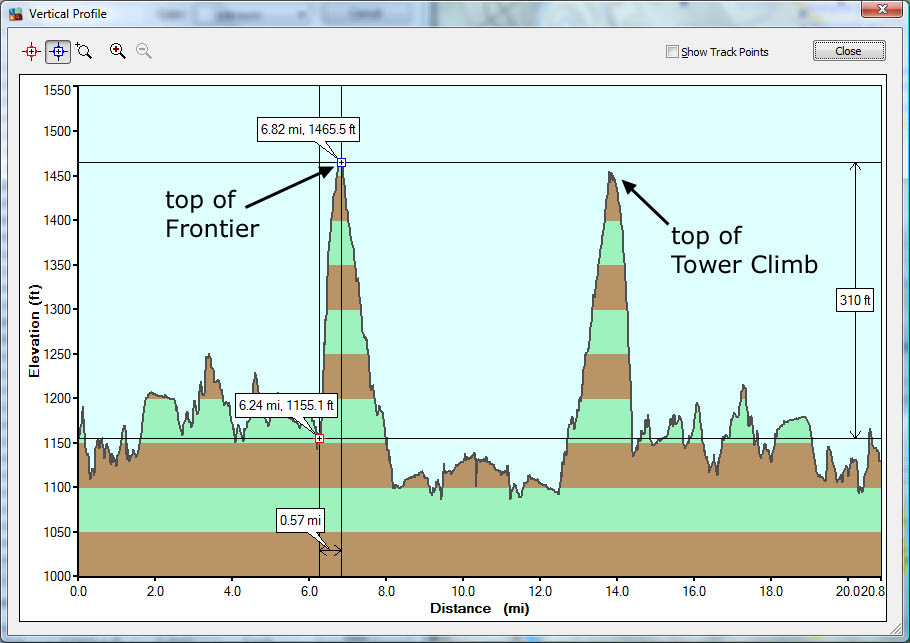Click the Distance (mi) axis title

coord(479,608)
